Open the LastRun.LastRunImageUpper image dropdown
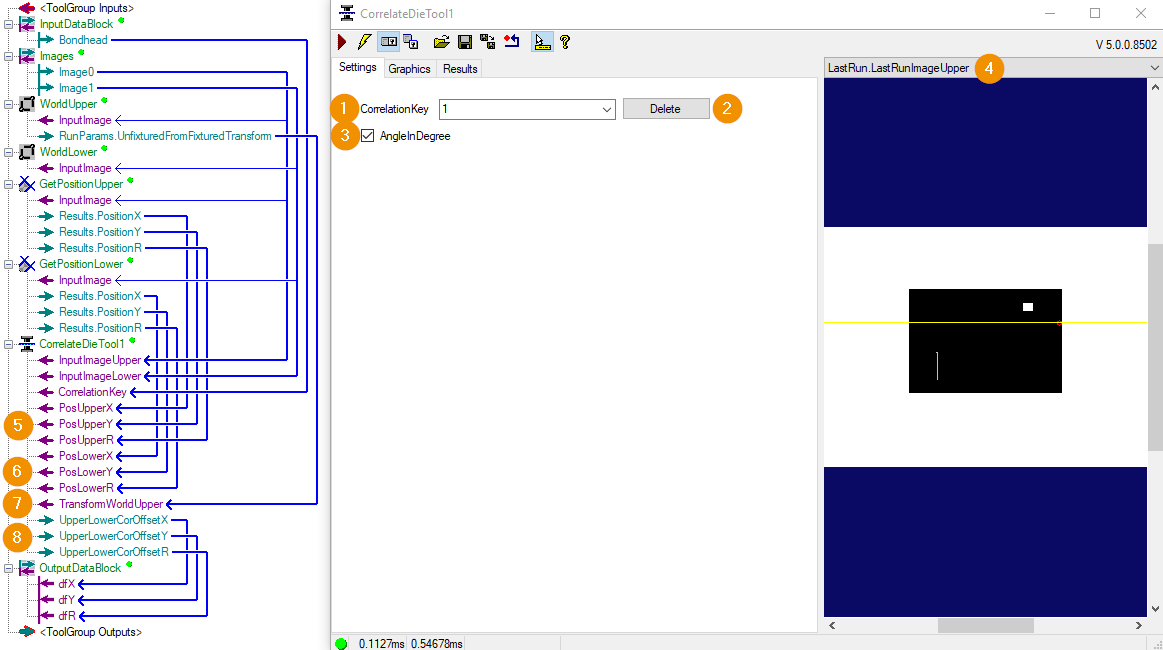This screenshot has height=650, width=1163. [1154, 68]
